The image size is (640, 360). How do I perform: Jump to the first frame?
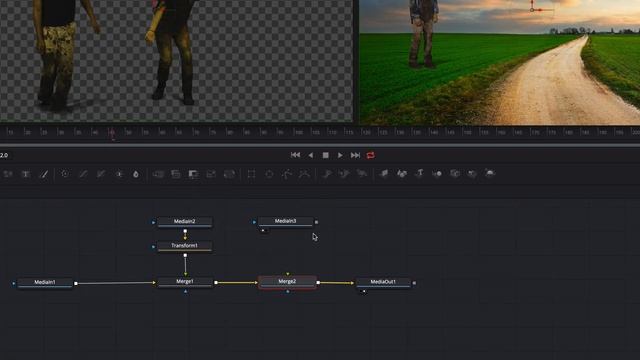(x=296, y=155)
